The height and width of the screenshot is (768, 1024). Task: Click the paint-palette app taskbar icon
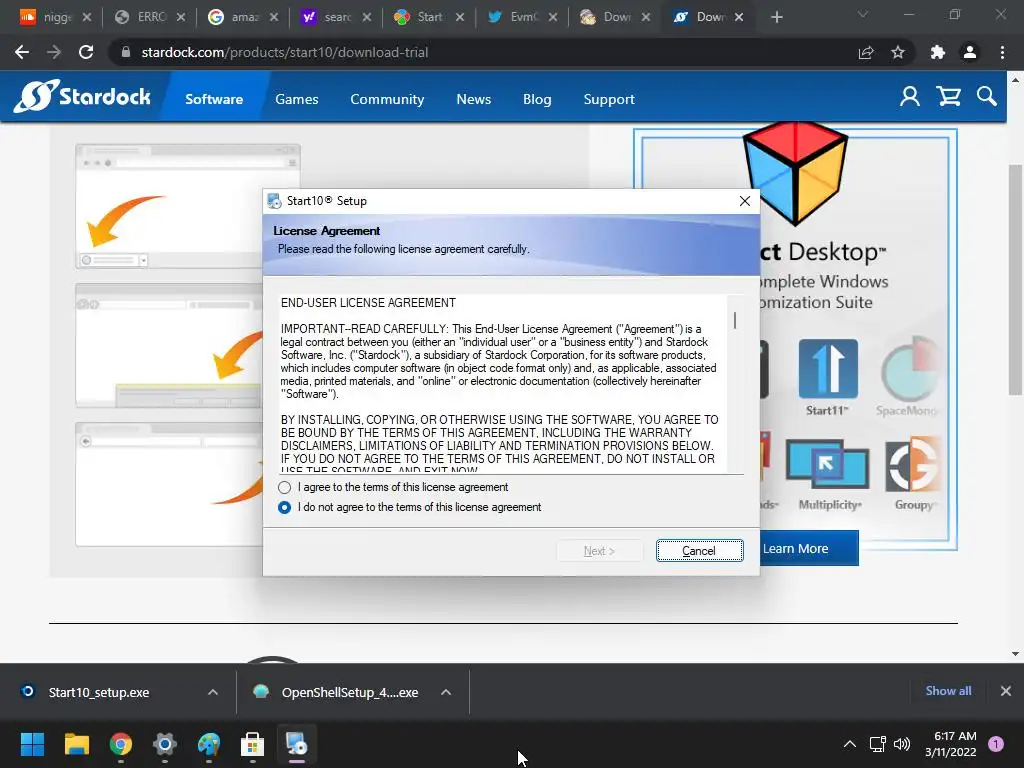(x=209, y=744)
